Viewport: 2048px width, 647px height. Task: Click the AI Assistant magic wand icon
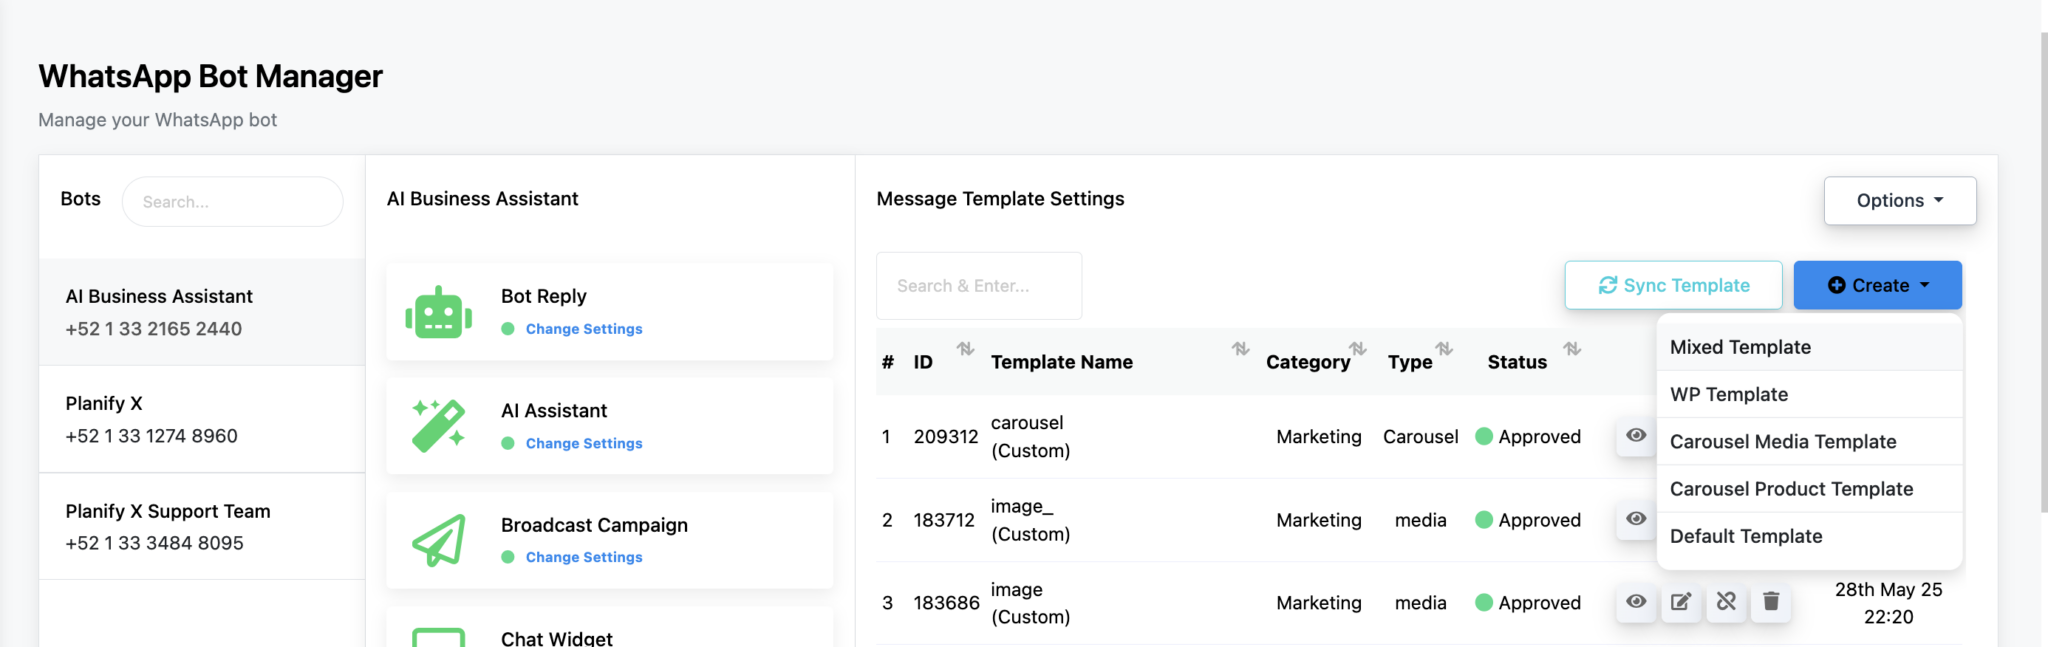coord(439,426)
